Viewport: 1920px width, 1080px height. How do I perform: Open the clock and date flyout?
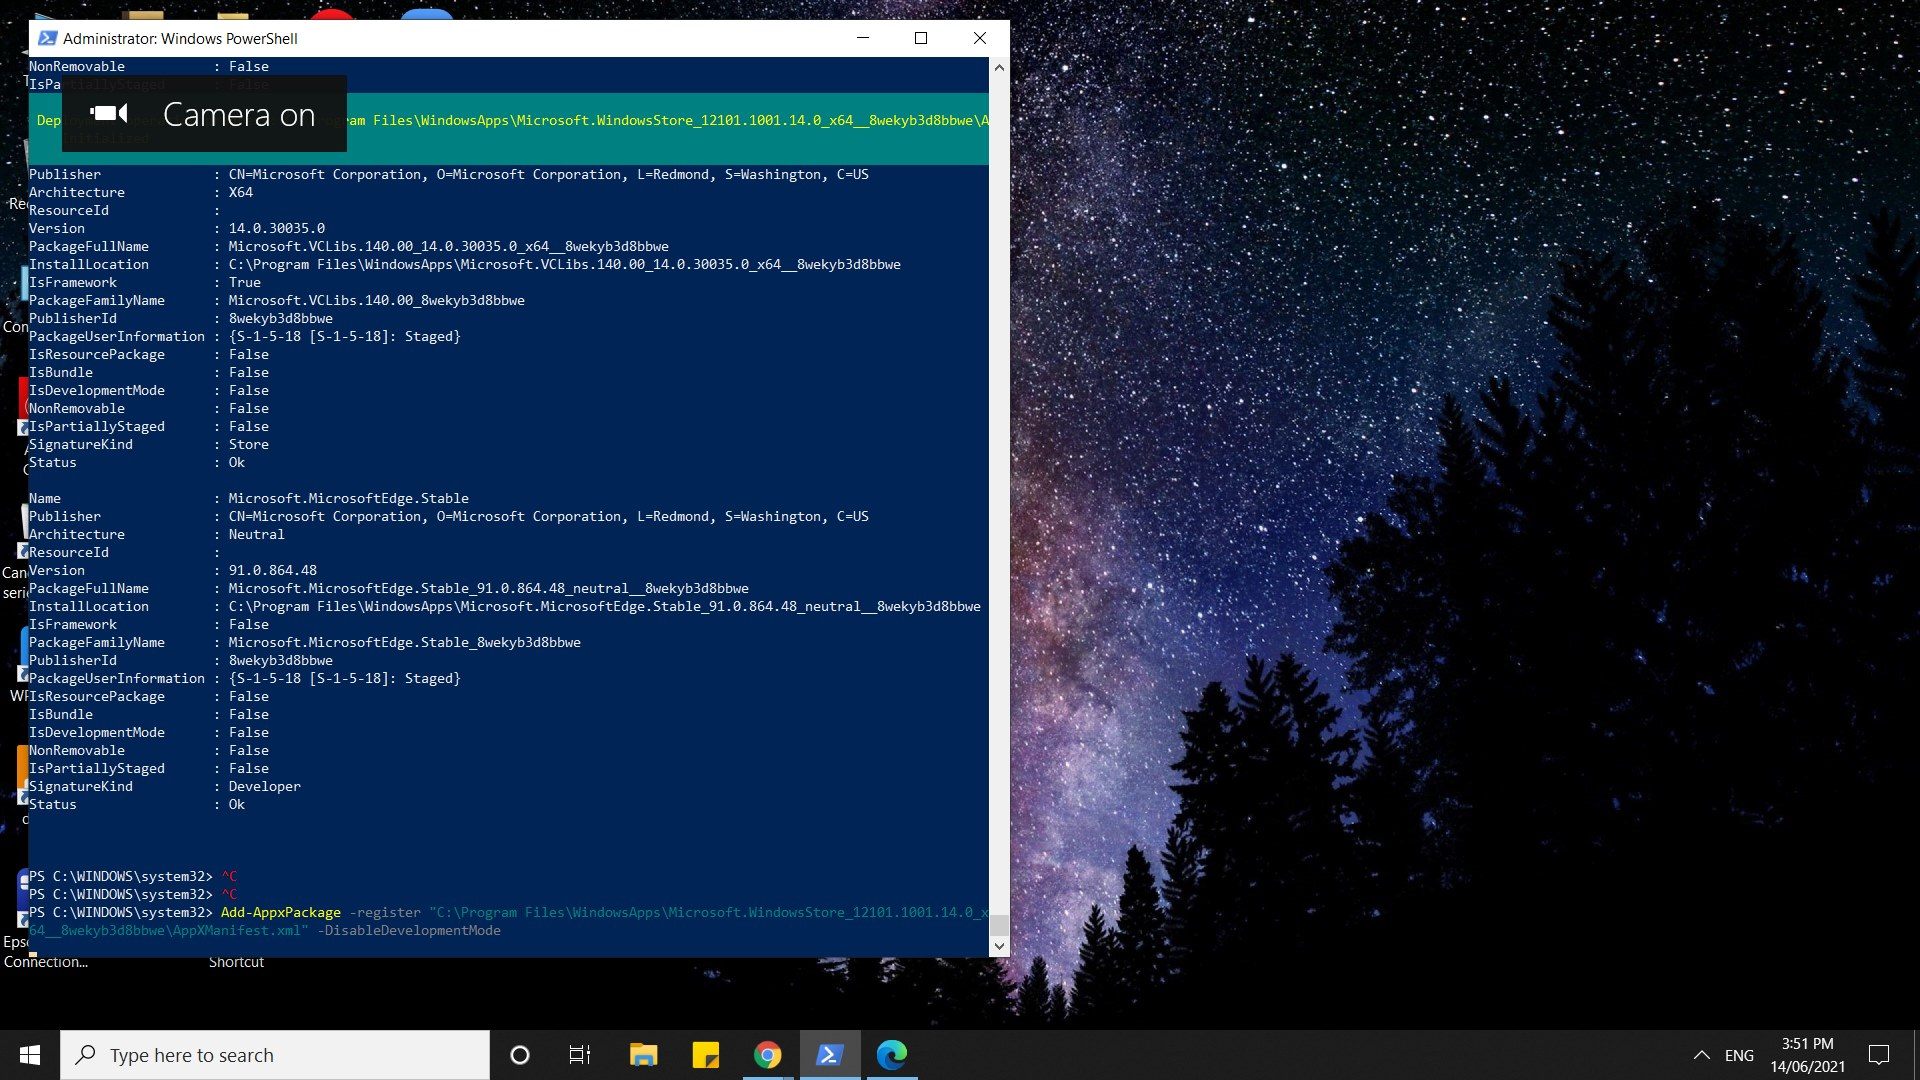click(x=1807, y=1055)
